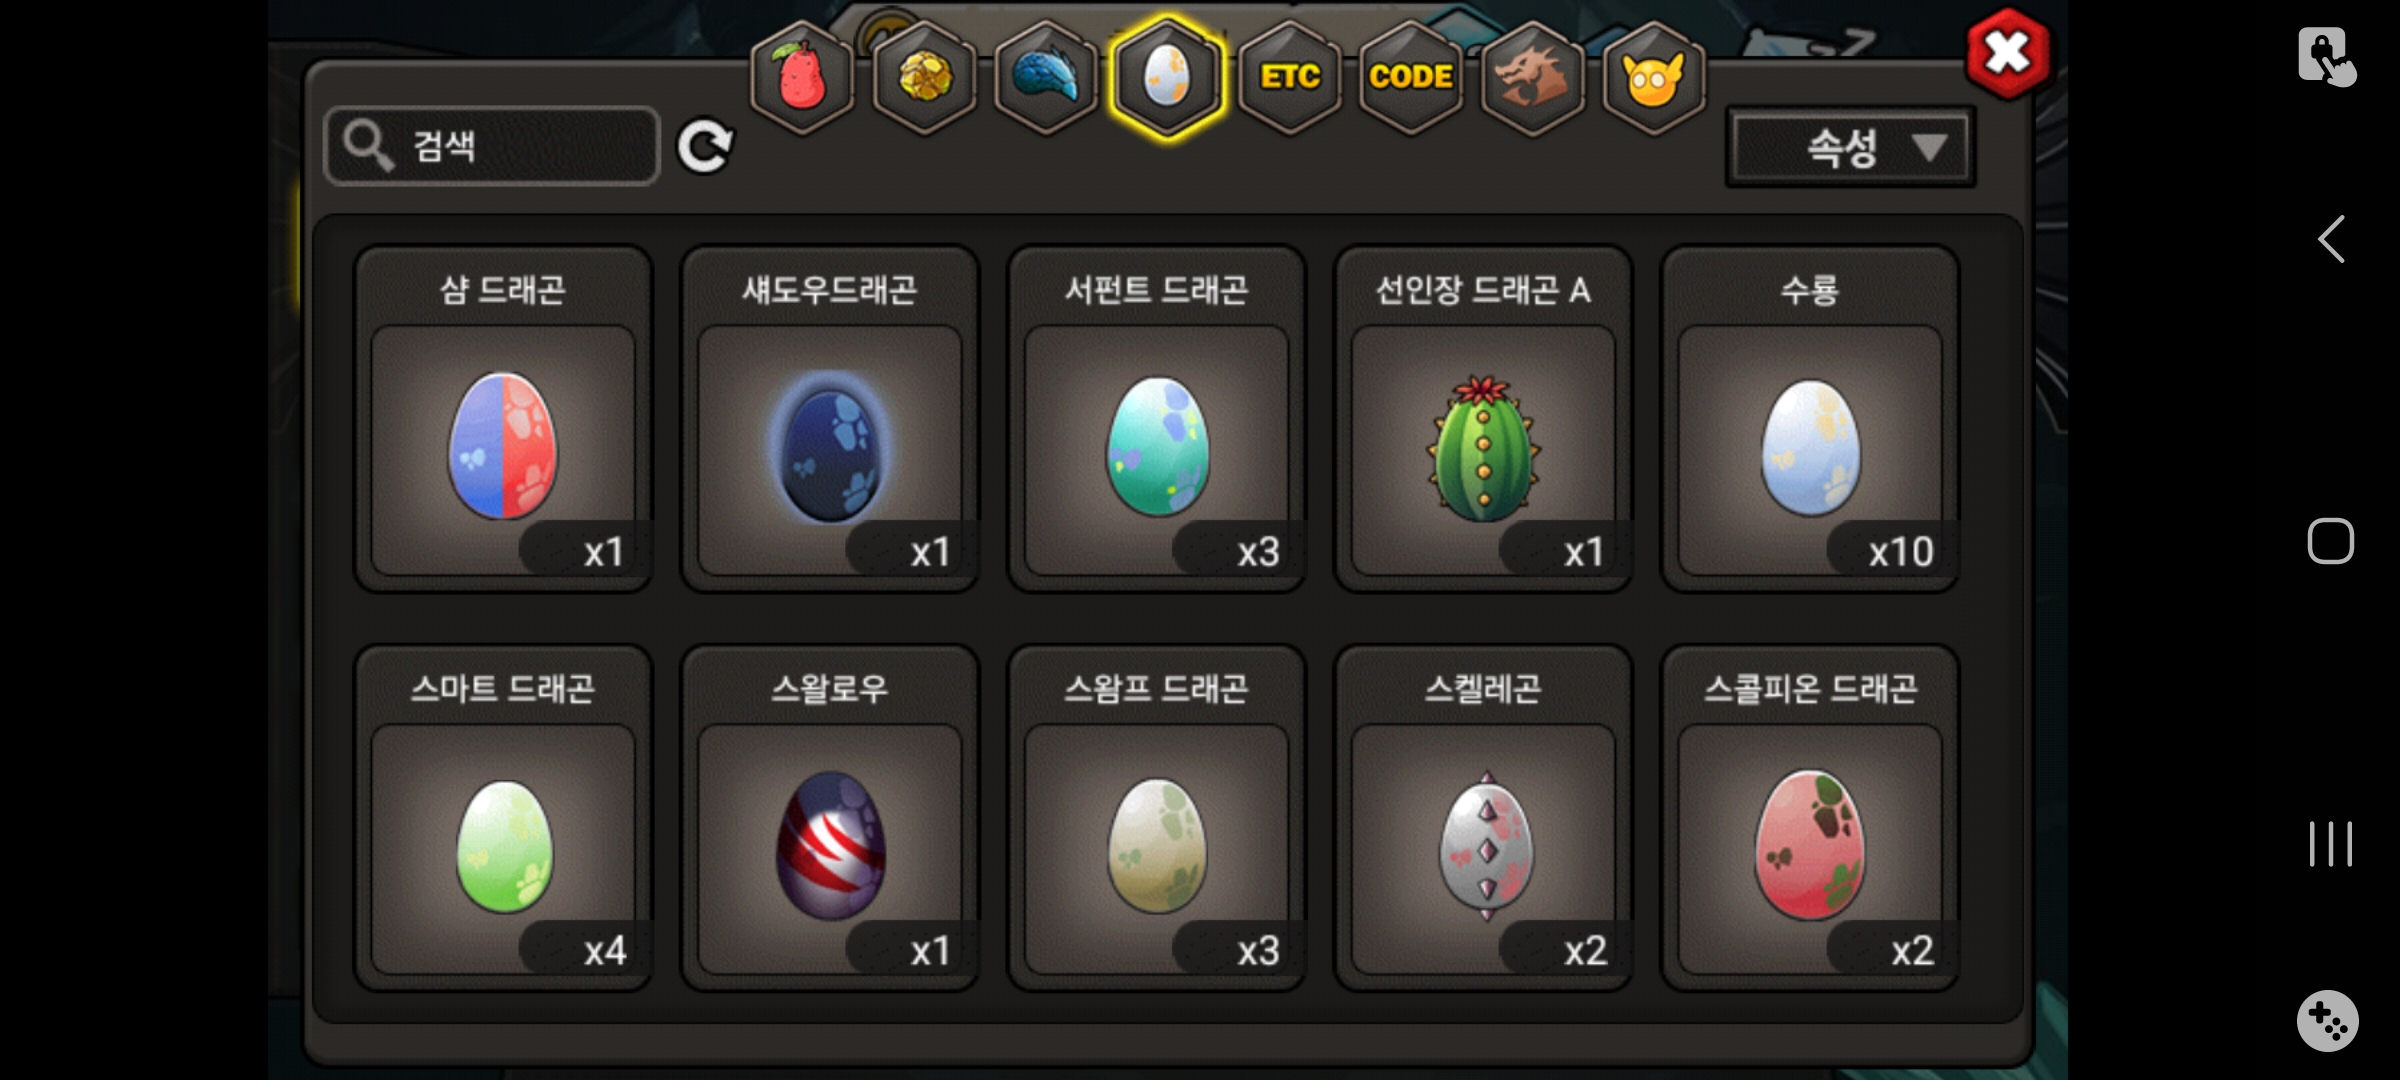2400x1080 pixels.
Task: Expand the 속성 sort dropdown
Action: click(1851, 147)
